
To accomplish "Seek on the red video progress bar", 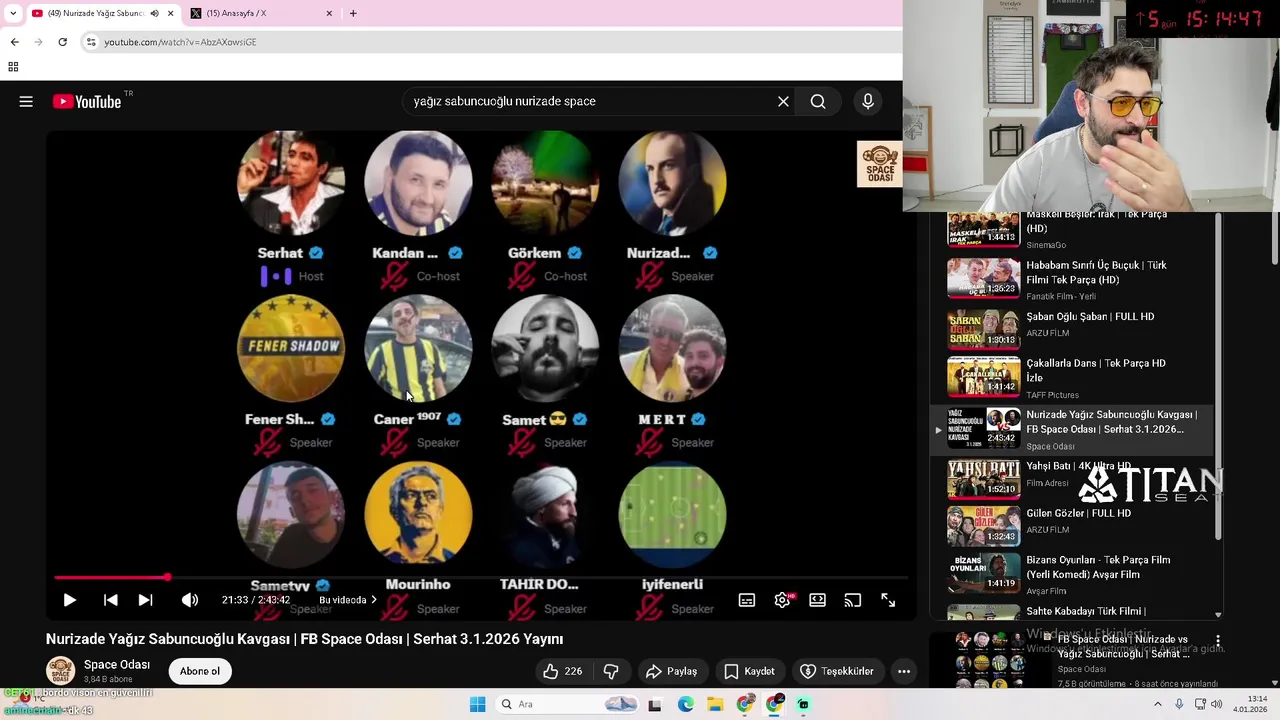I will 481,578.
